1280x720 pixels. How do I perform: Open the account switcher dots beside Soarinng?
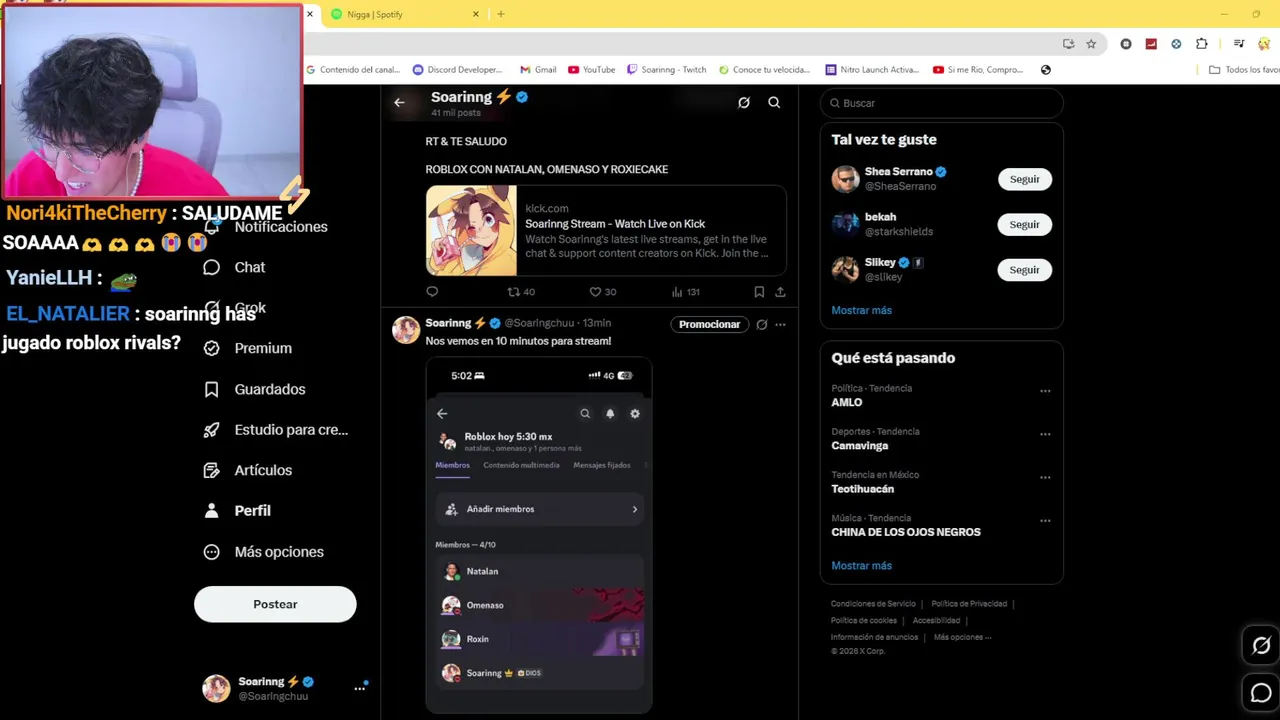click(359, 688)
